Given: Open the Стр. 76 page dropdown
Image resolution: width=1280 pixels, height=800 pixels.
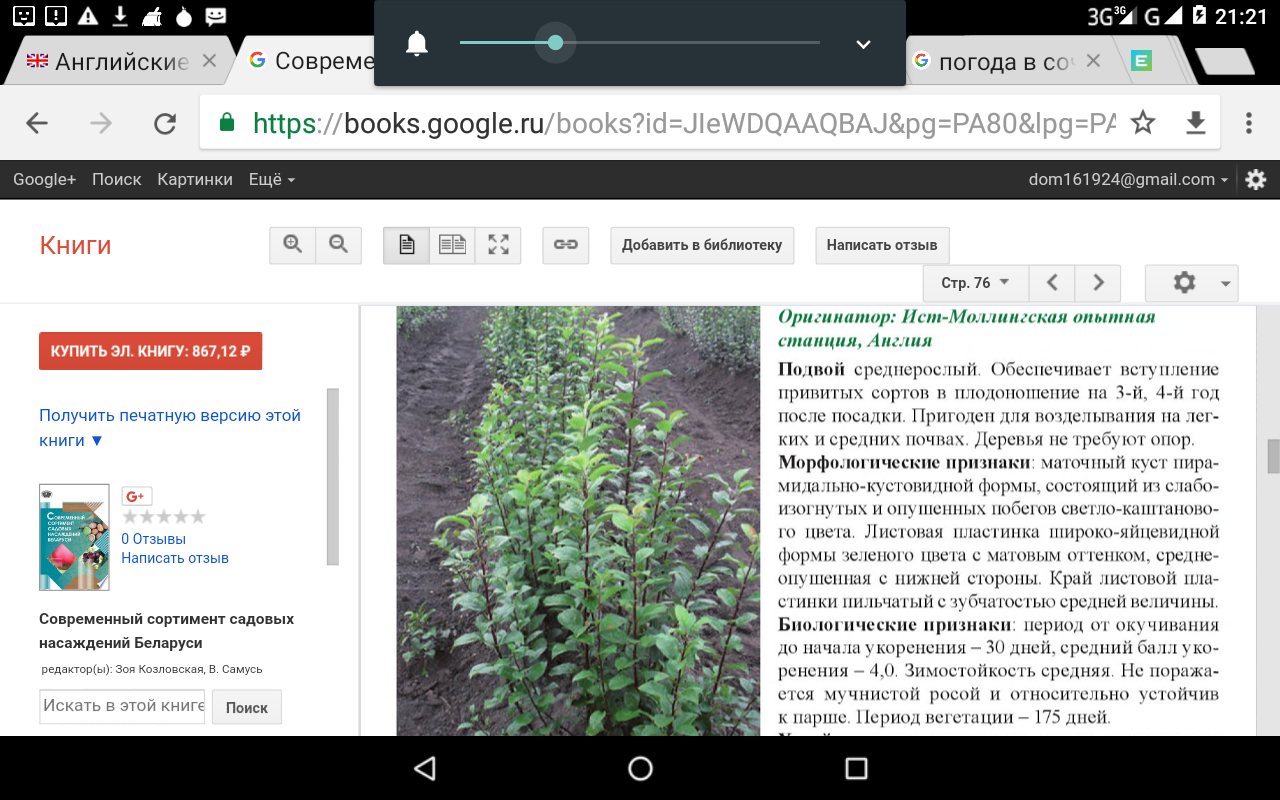Looking at the screenshot, I should tap(975, 283).
